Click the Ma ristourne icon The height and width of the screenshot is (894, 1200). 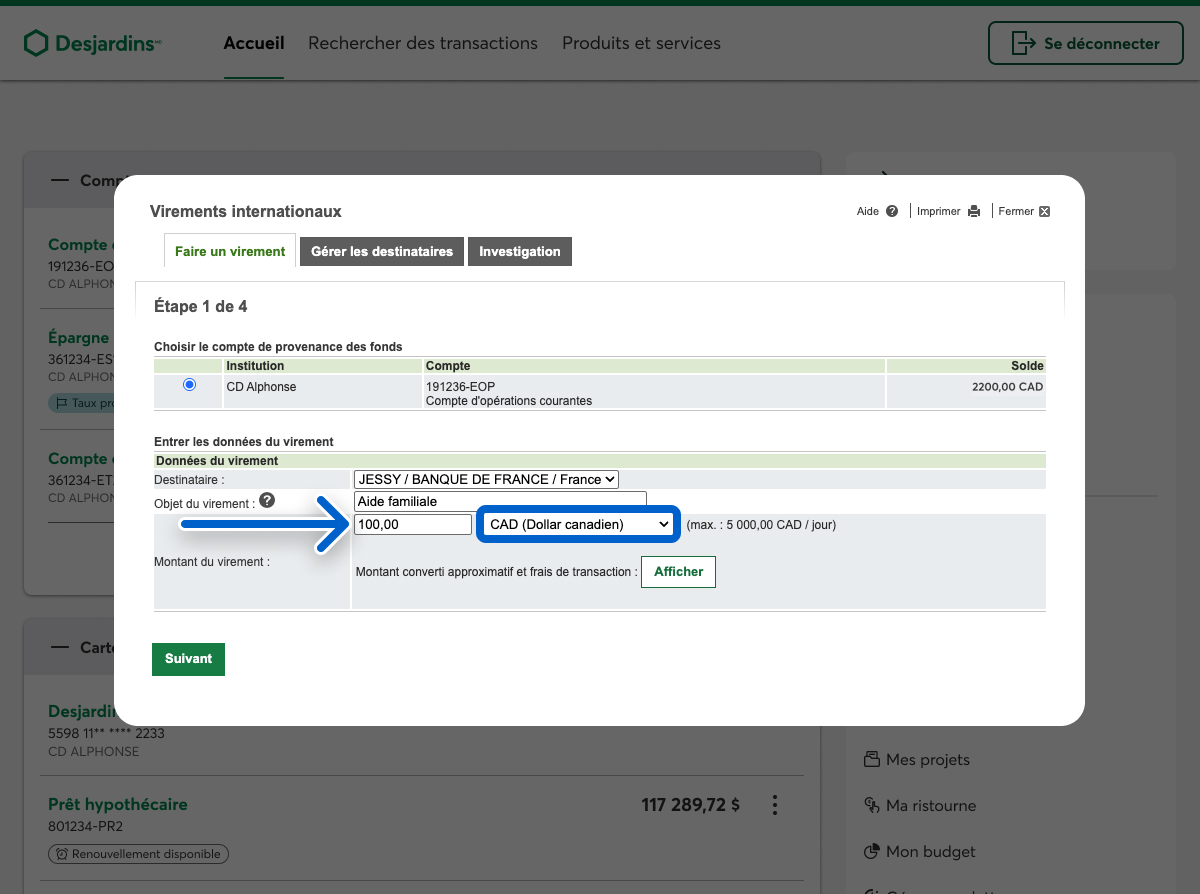(x=871, y=805)
